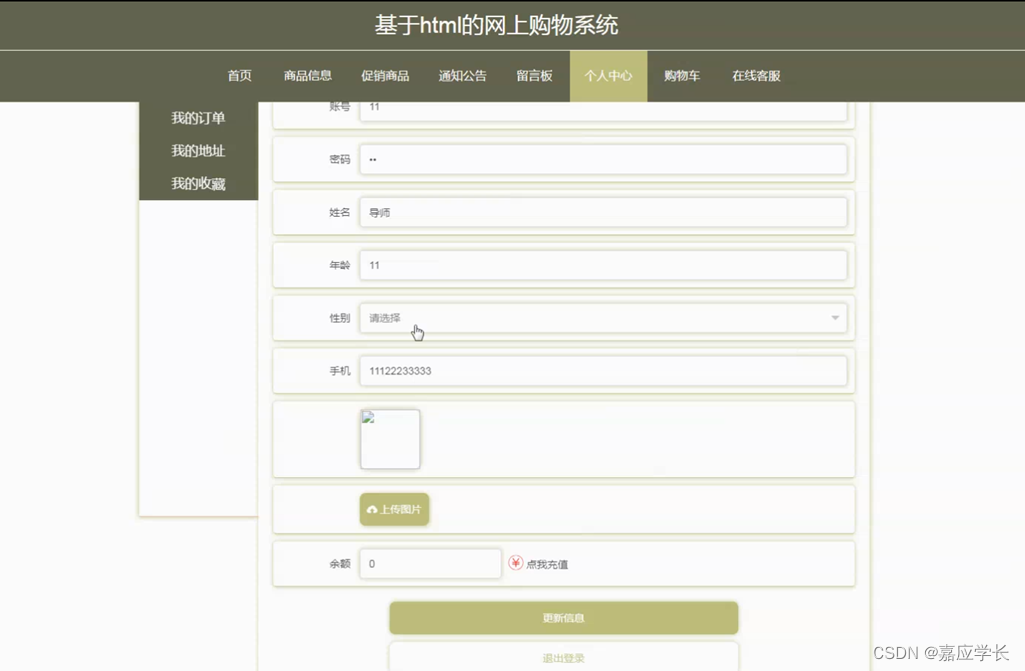Open 购物车 menu item
The width and height of the screenshot is (1025, 671).
point(682,76)
